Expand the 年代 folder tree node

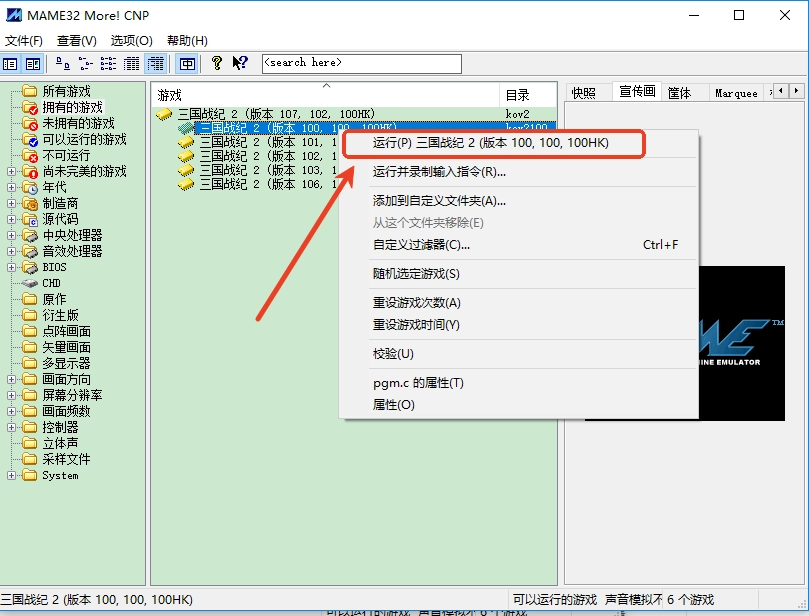coord(12,187)
